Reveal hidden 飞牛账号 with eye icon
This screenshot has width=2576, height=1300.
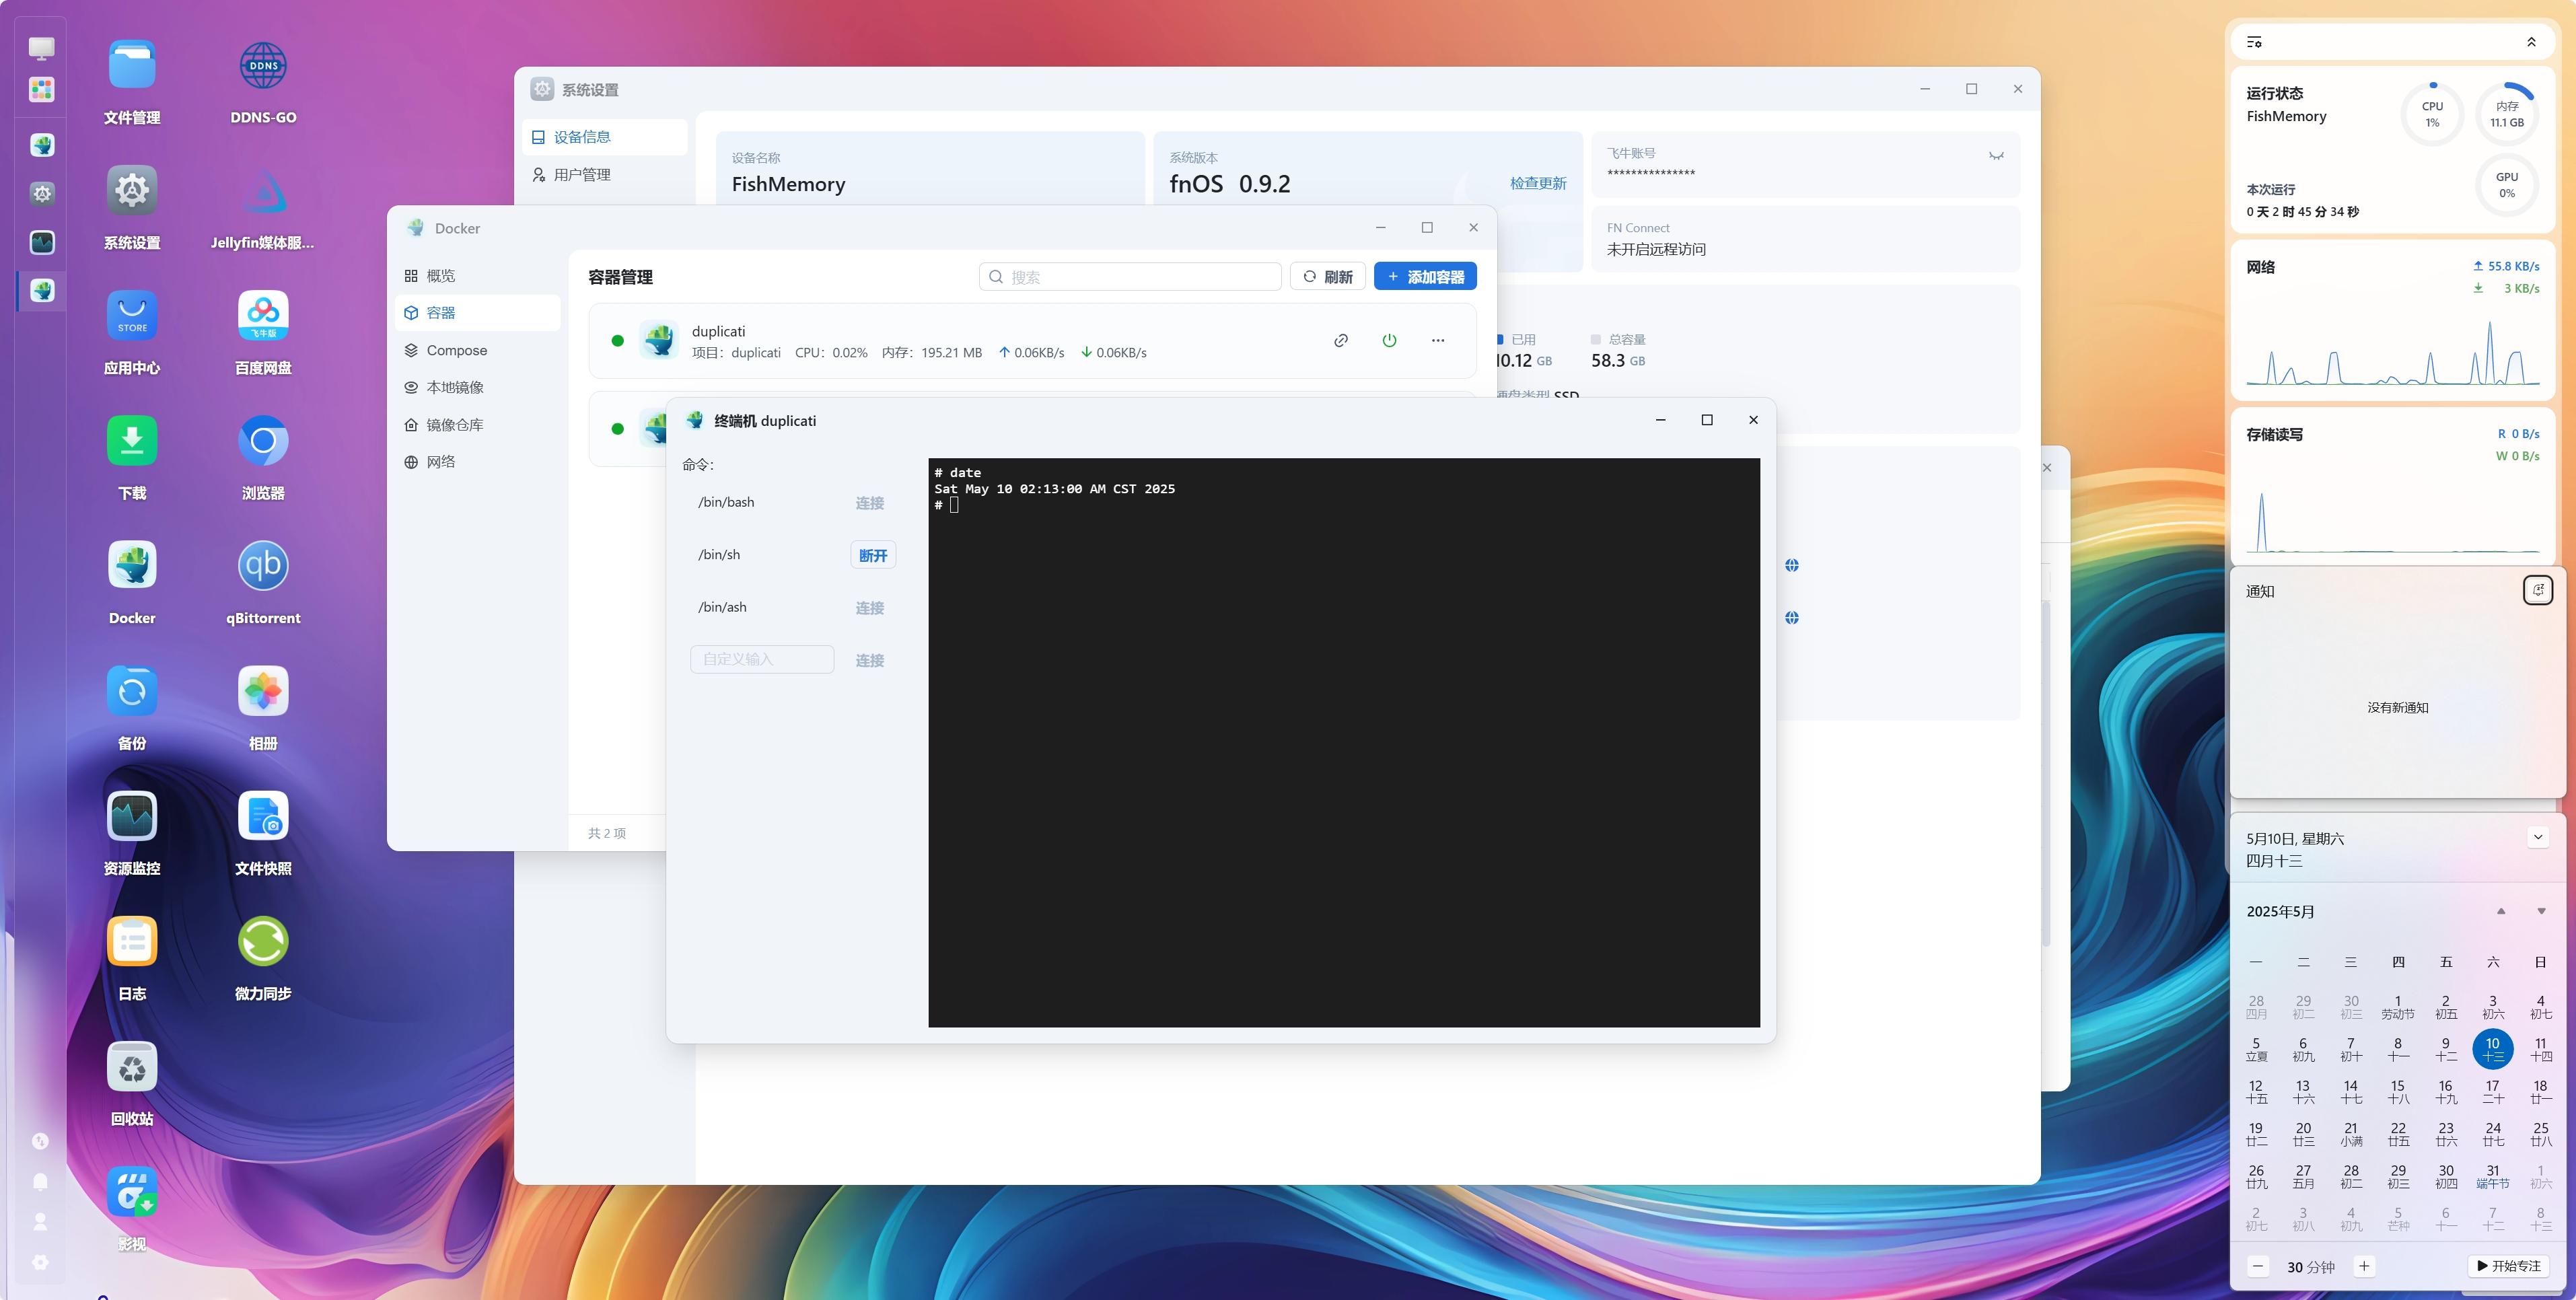pyautogui.click(x=1996, y=155)
